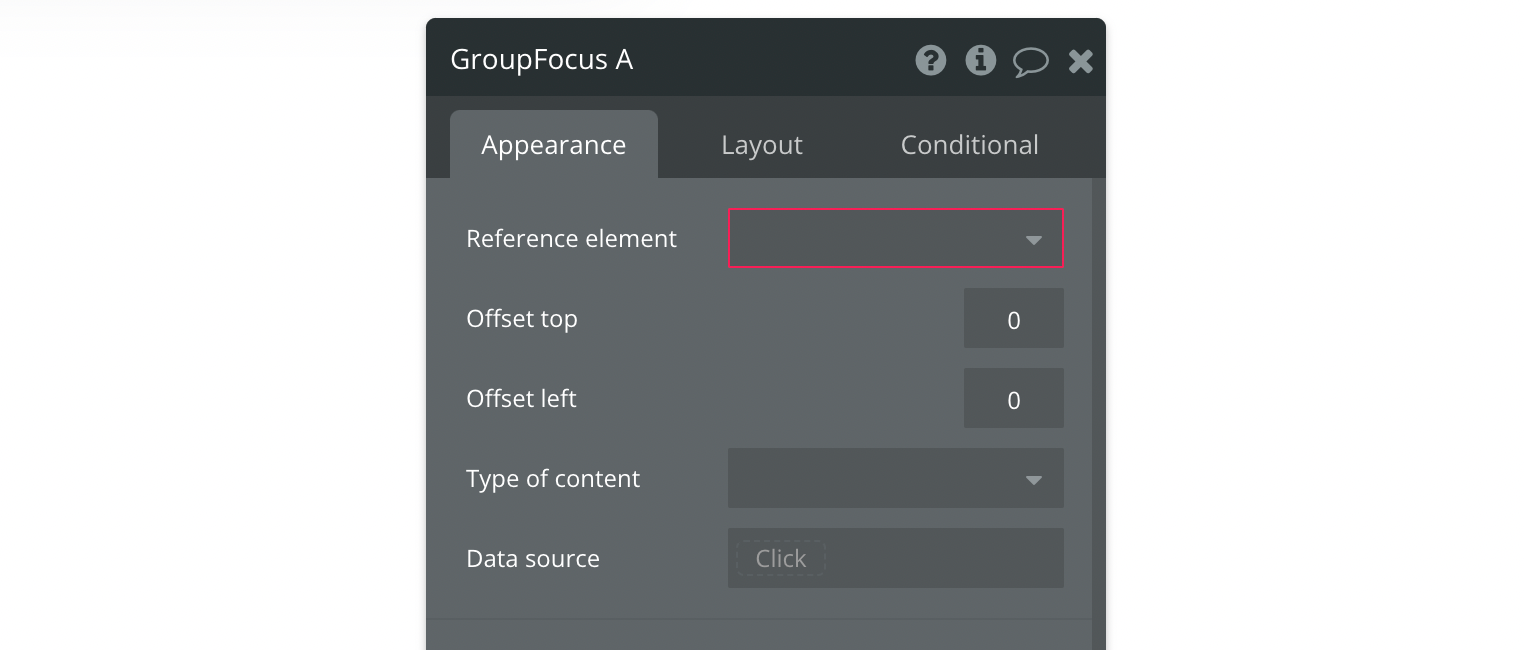Open the Reference element dropdown

click(896, 238)
